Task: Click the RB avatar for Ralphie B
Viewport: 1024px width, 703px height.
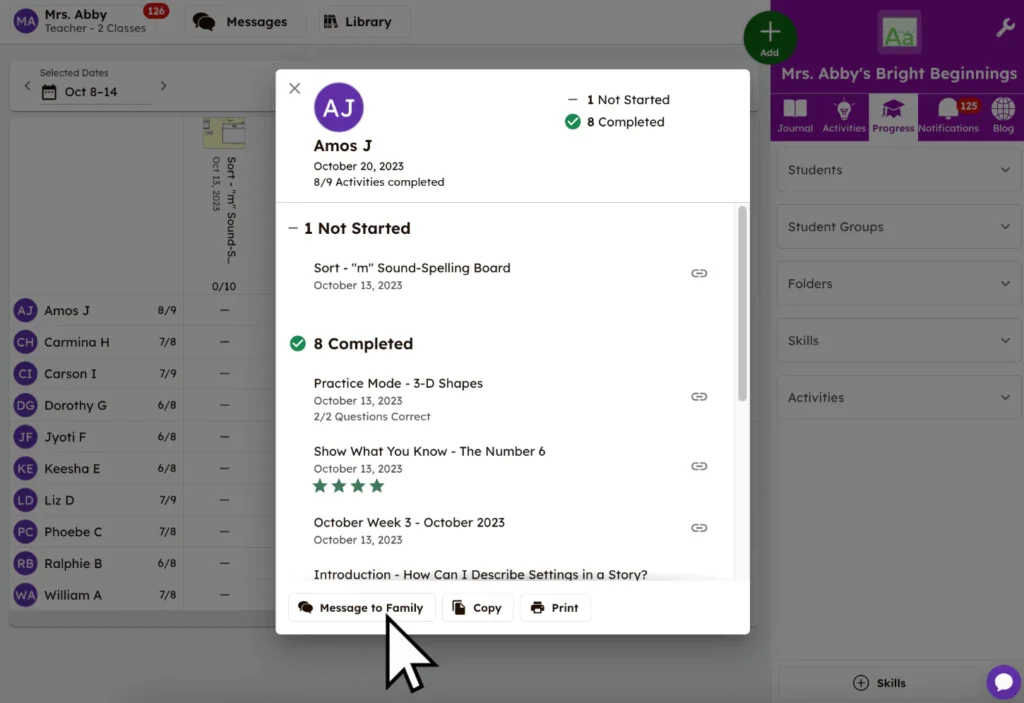Action: (x=25, y=563)
